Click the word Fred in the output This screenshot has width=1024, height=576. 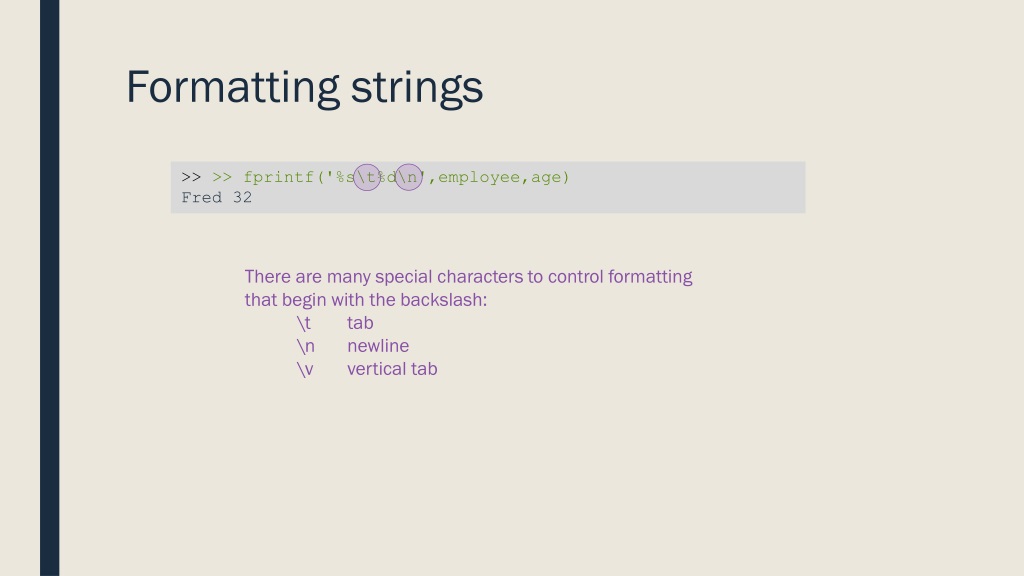click(x=202, y=197)
